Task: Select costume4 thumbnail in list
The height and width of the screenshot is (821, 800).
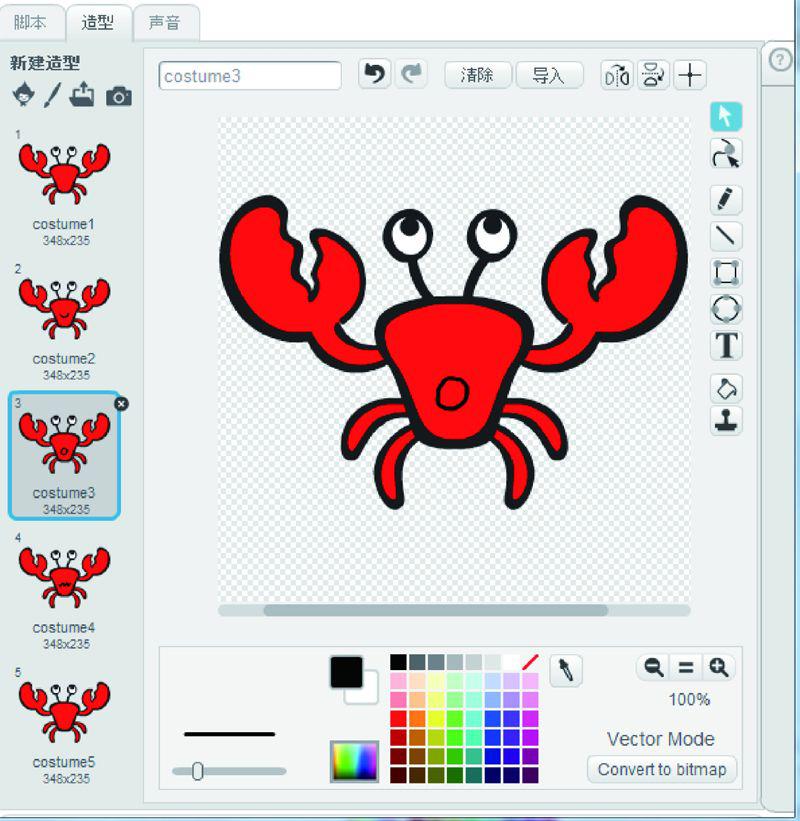Action: pos(64,578)
